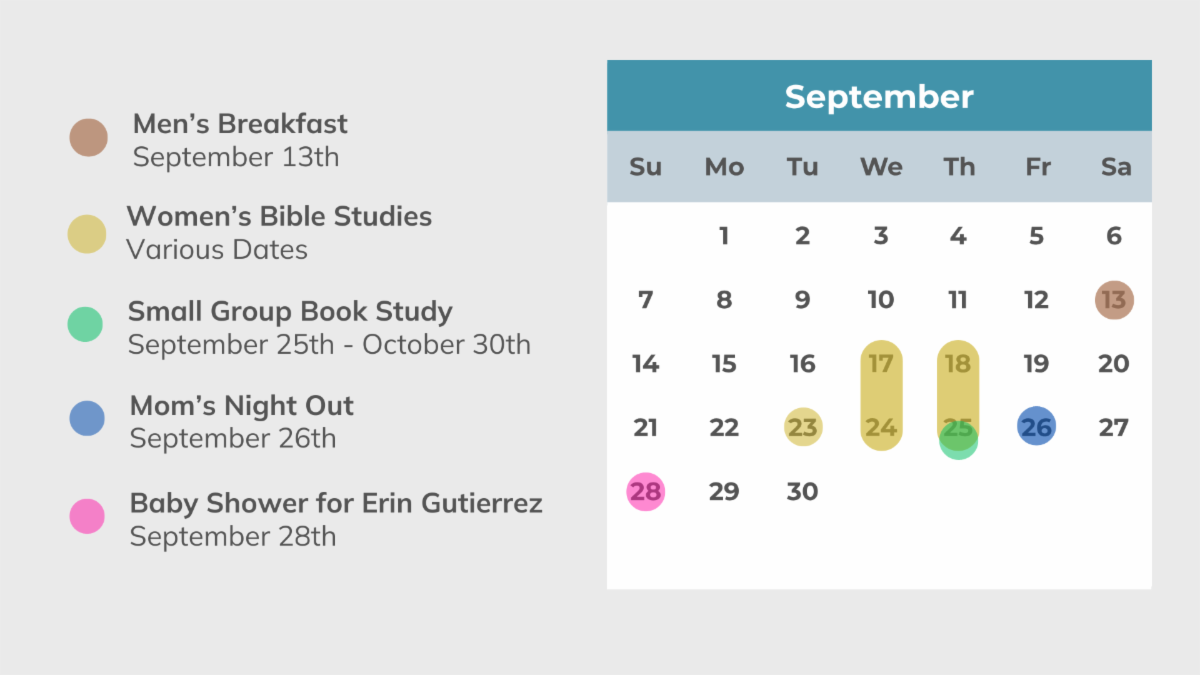Click date 18 in the Thursday column
1200x675 pixels.
click(x=958, y=364)
